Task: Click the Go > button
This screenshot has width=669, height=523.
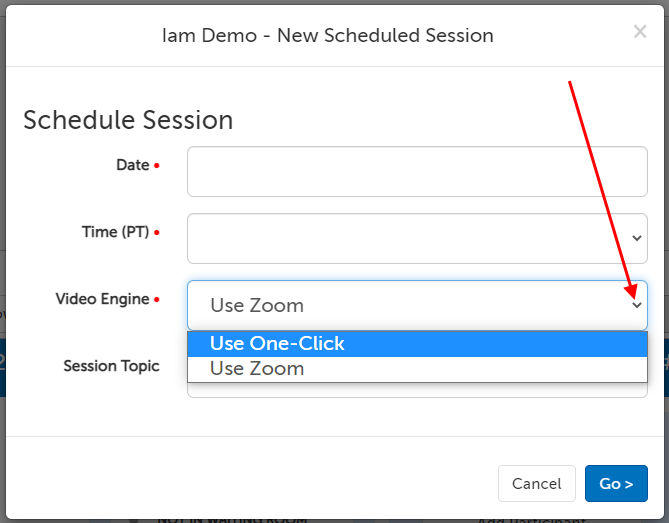Action: [616, 484]
